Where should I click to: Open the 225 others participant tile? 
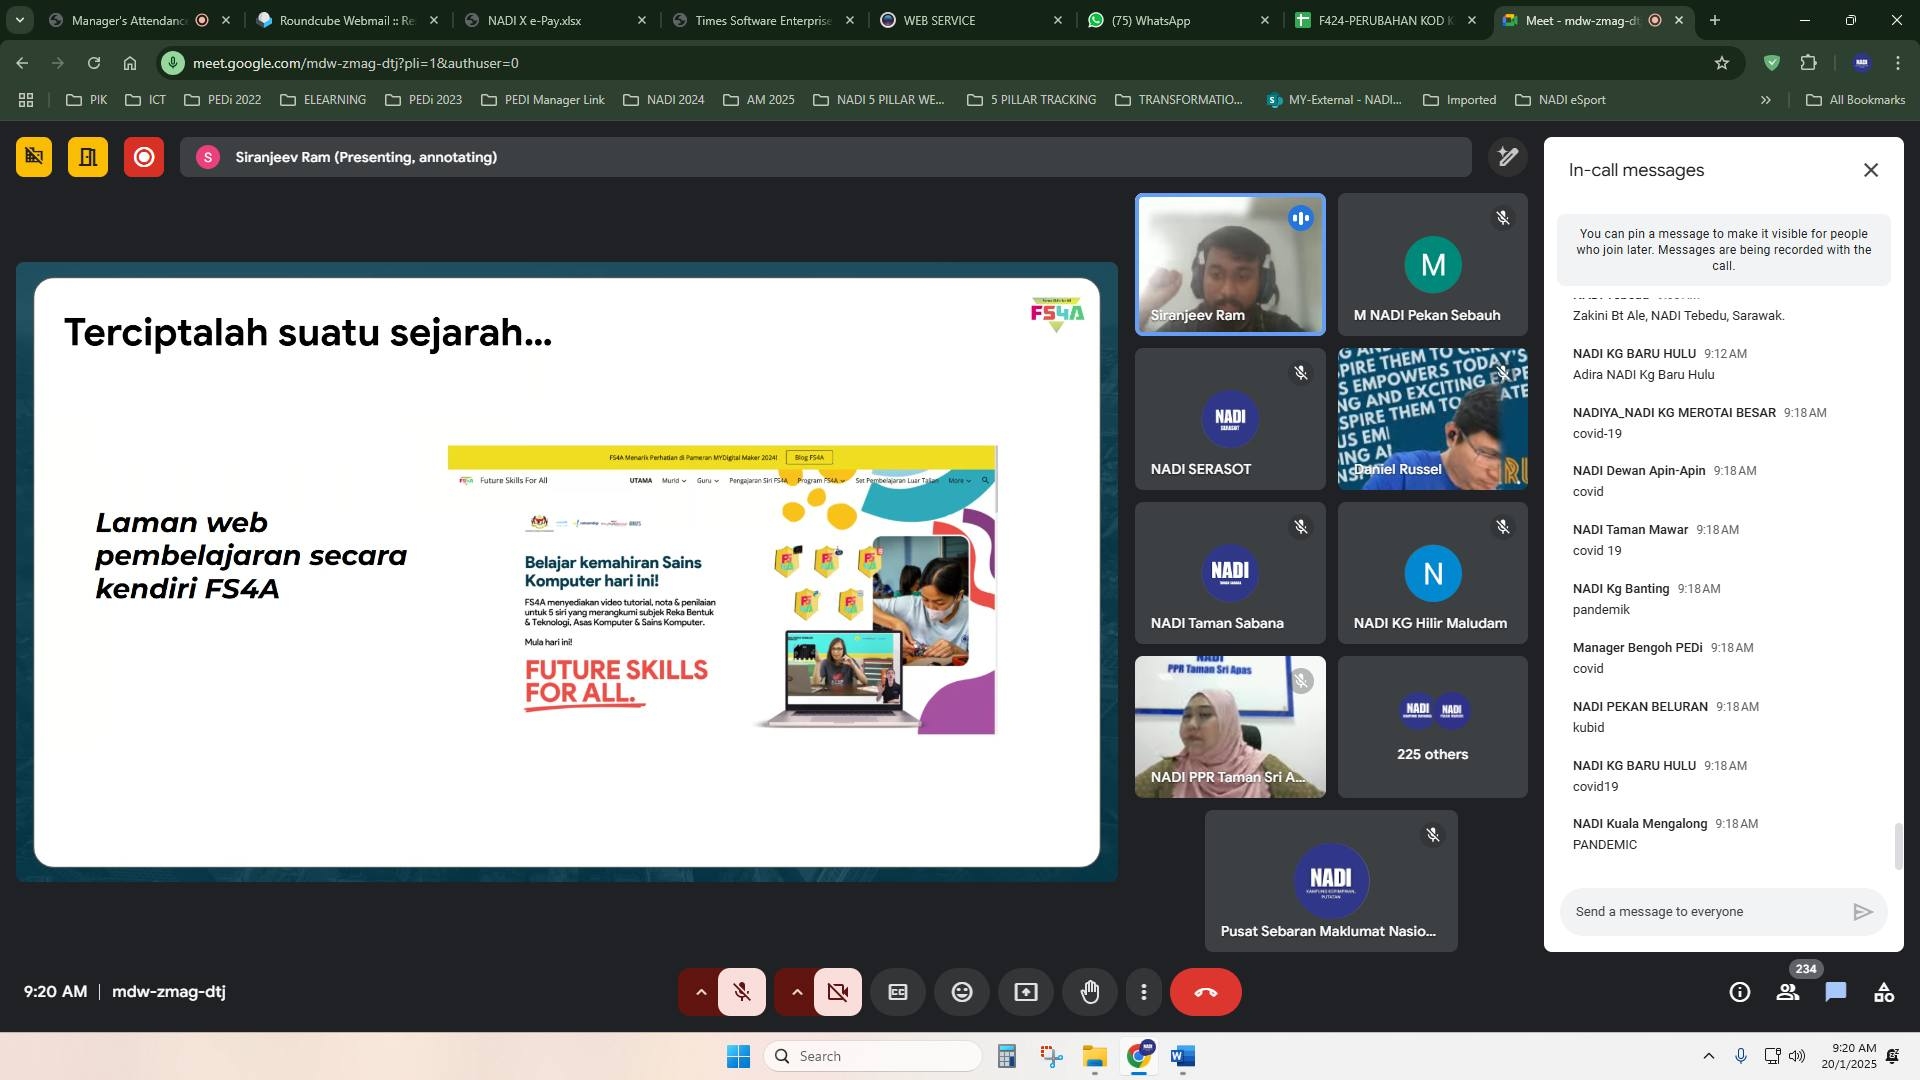pyautogui.click(x=1432, y=727)
